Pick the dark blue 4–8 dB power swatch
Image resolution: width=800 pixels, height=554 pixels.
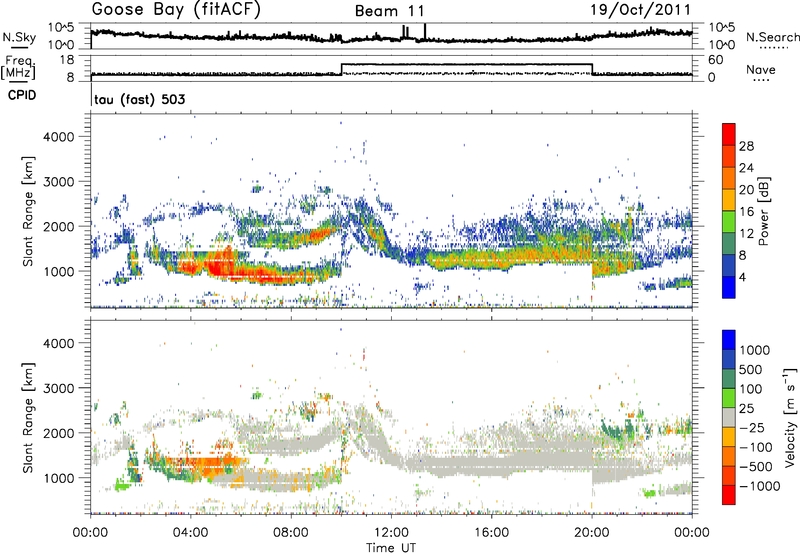pyautogui.click(x=729, y=266)
